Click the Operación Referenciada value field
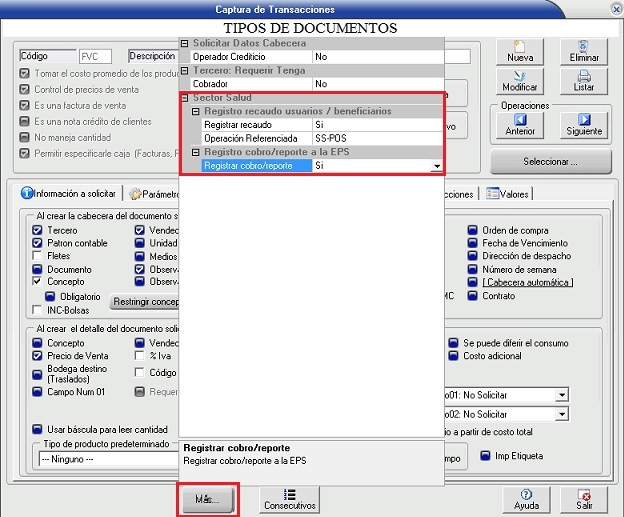This screenshot has height=517, width=624. pyautogui.click(x=376, y=138)
